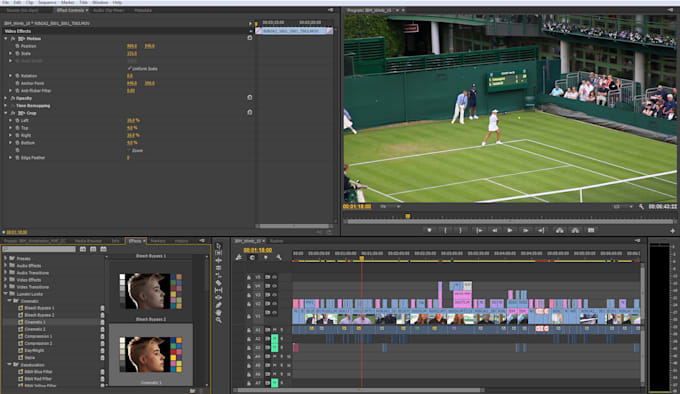The width and height of the screenshot is (680, 394).
Task: Click Go to Out point button
Action: [541, 231]
